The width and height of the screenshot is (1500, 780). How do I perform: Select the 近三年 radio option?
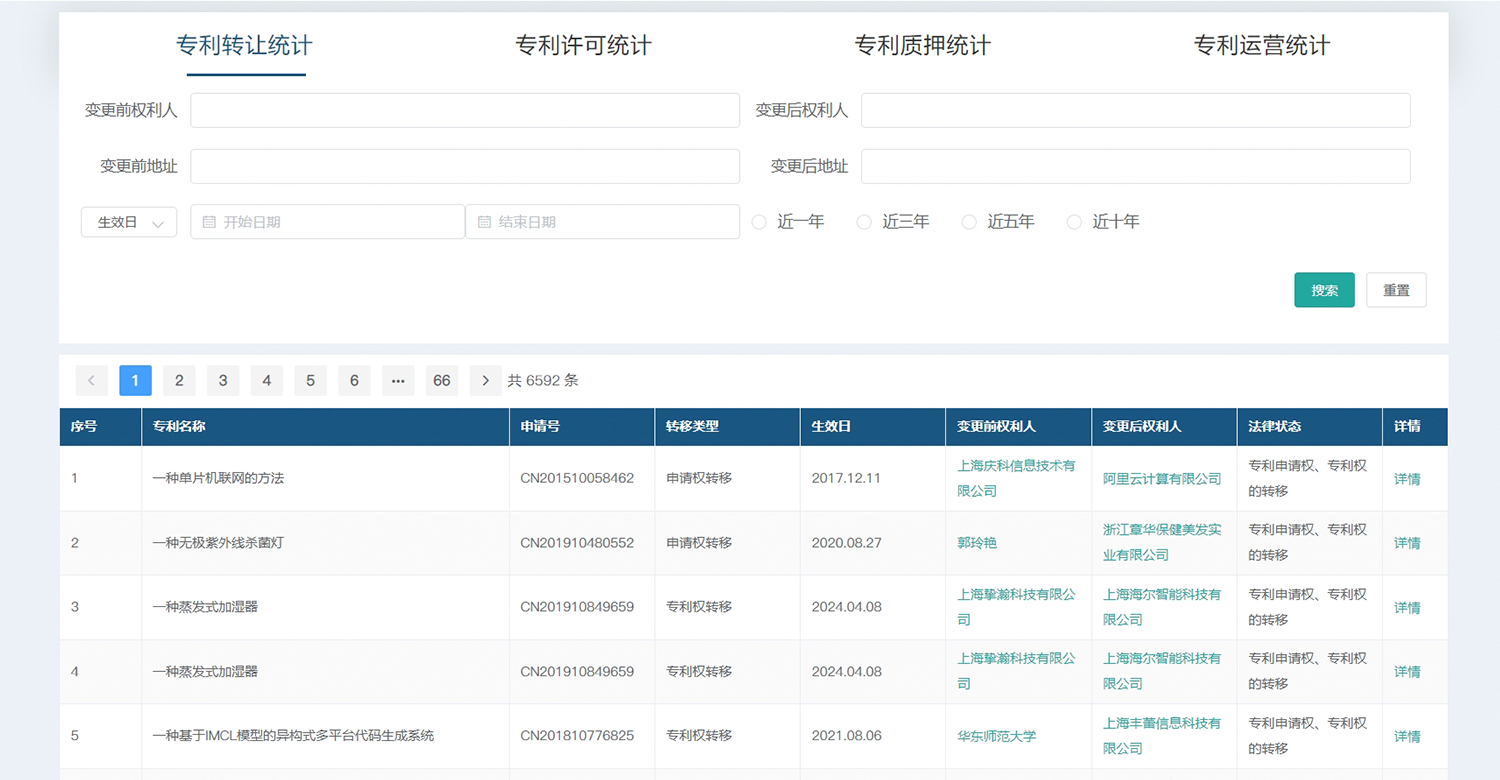893,222
